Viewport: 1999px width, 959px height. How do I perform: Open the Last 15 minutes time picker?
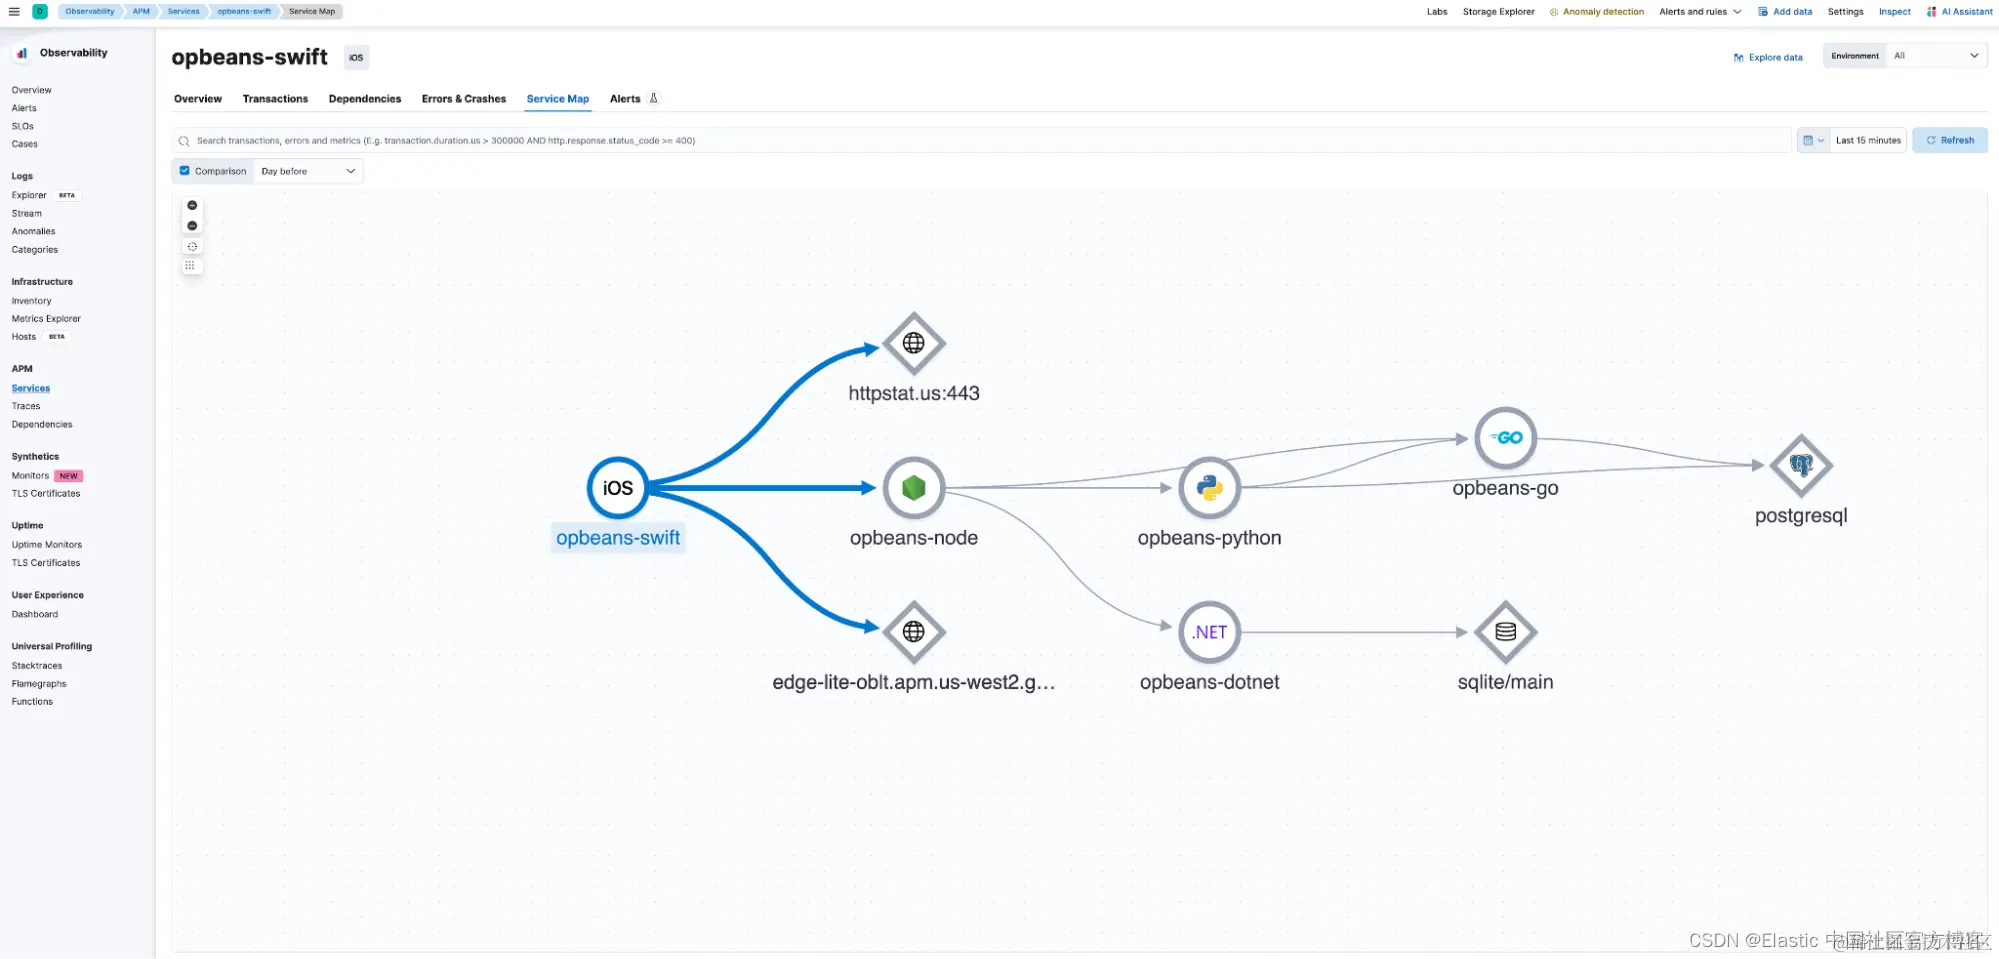(x=1868, y=141)
